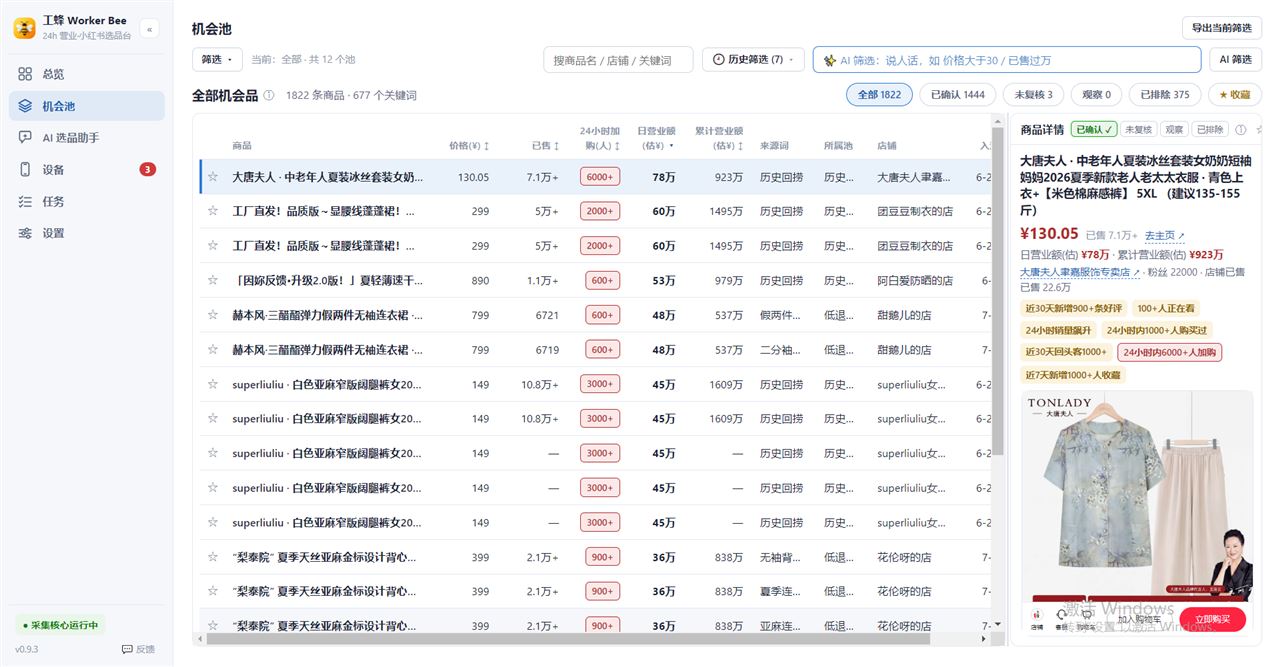Viewport: 1280px width, 667px height.
Task: Open the 机会池 sidebar item
Action: (86, 106)
